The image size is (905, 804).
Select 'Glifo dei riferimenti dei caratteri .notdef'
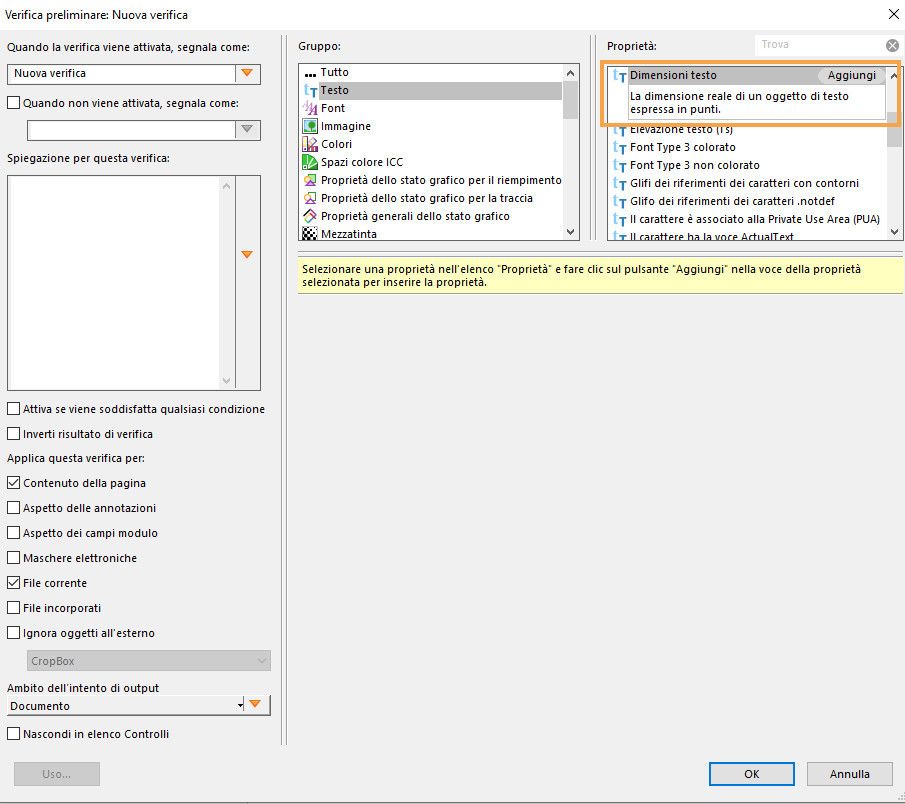(x=732, y=201)
